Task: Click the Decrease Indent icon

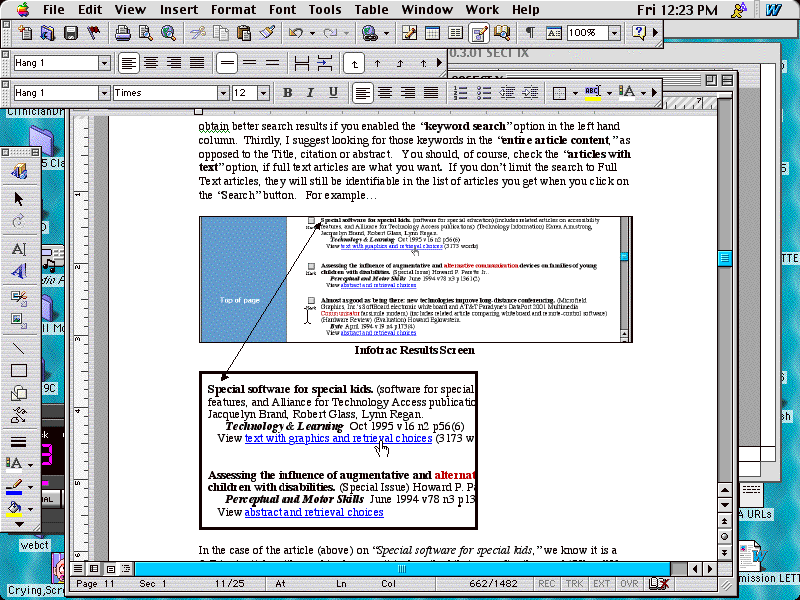Action: click(x=507, y=92)
